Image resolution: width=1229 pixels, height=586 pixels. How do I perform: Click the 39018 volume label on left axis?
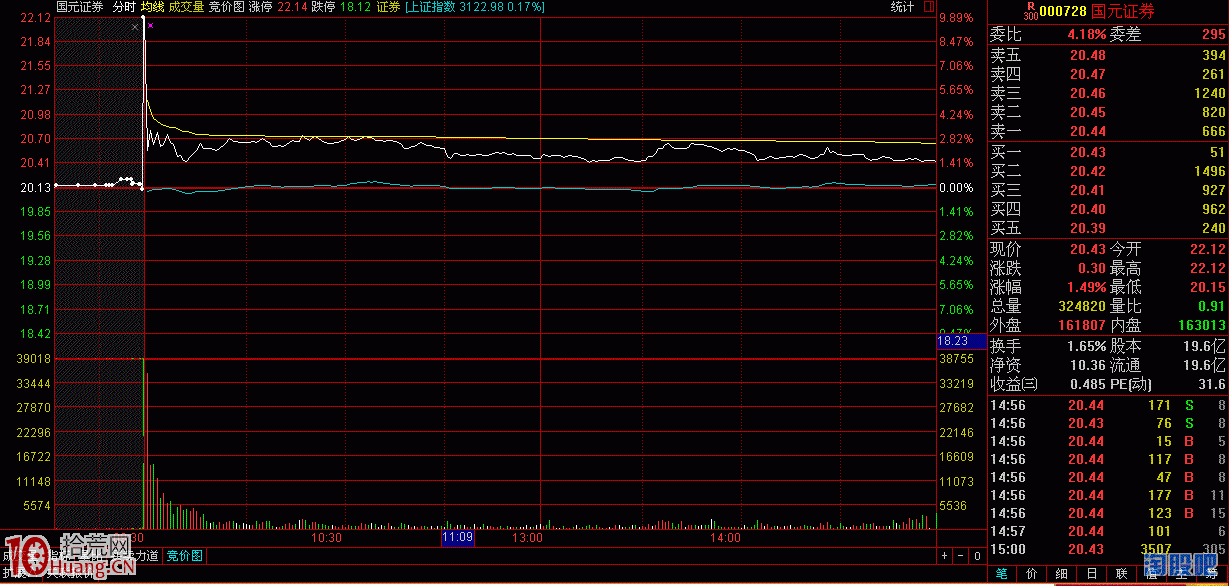pos(34,358)
